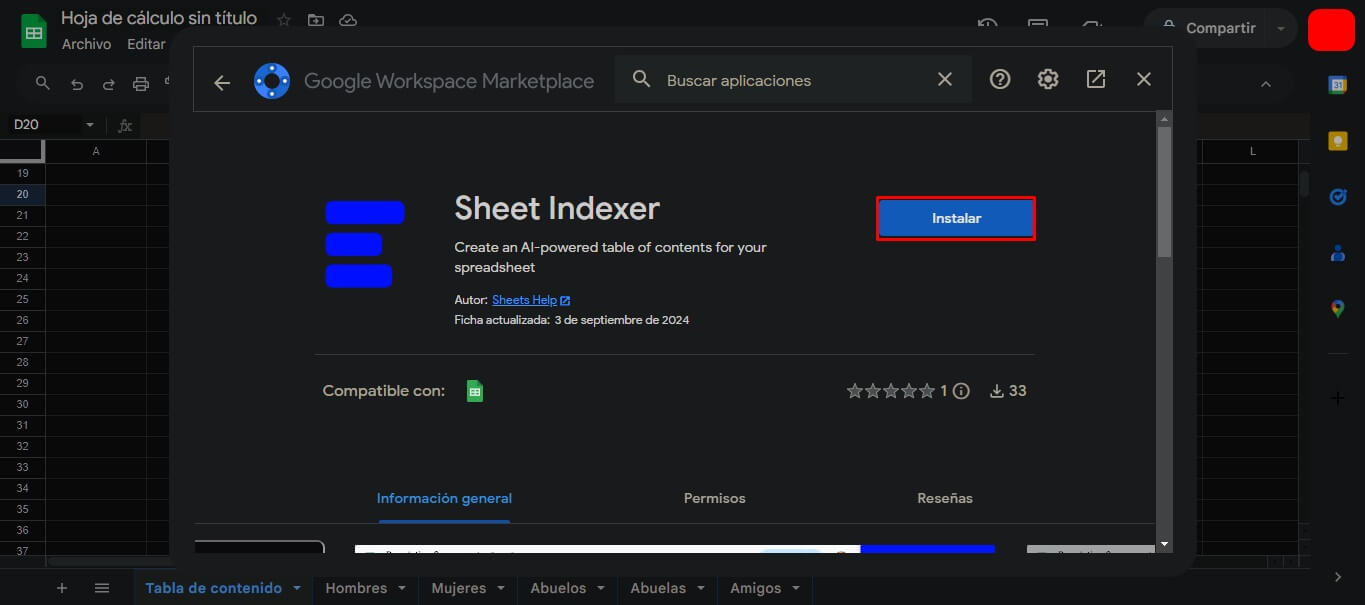Viewport: 1365px width, 605px height.
Task: Open the Sheets Help author link
Action: (x=531, y=300)
